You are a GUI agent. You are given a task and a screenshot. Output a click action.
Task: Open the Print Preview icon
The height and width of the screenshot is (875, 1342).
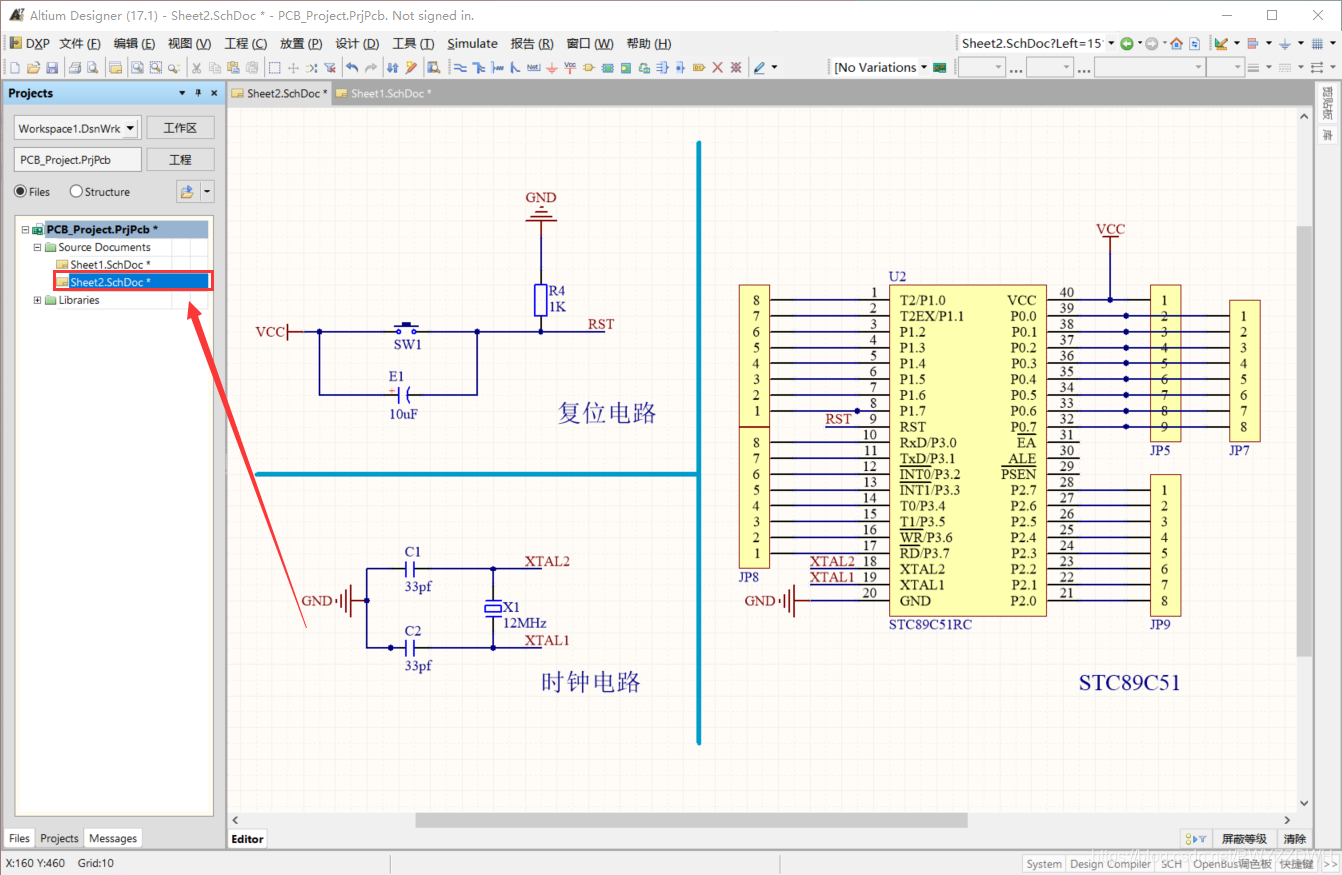point(92,67)
